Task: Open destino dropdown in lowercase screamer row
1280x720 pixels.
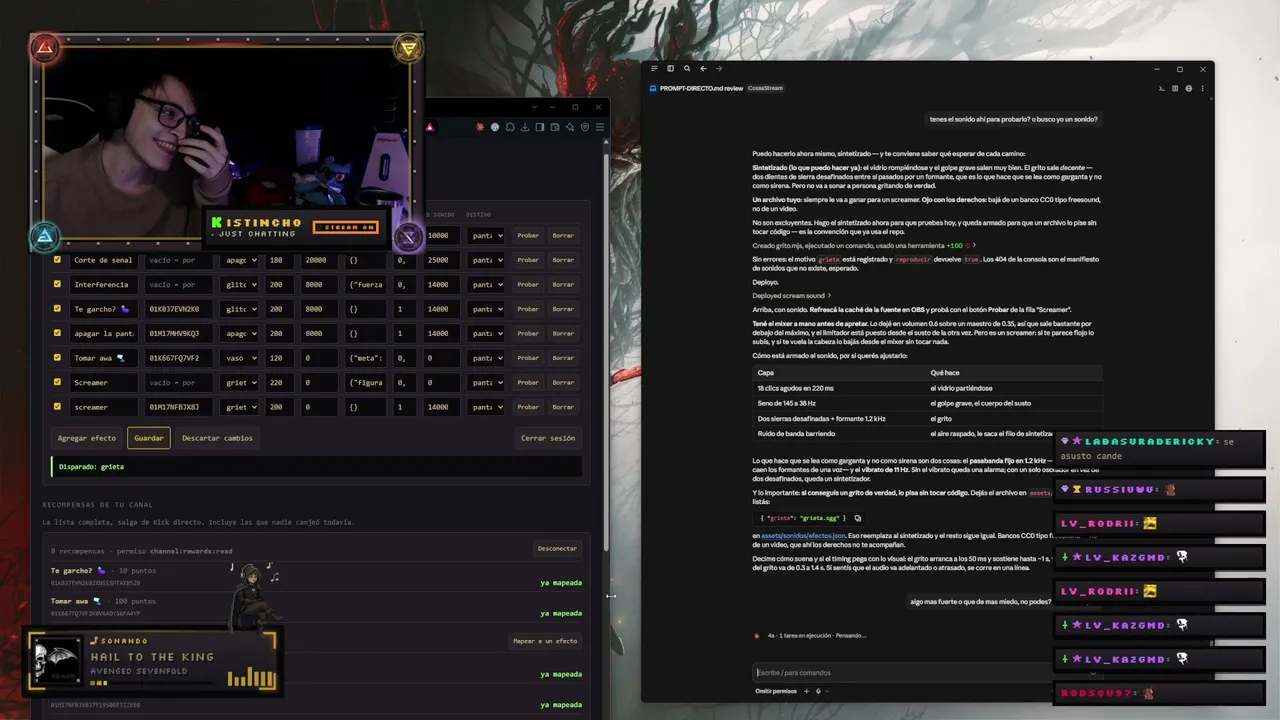Action: pyautogui.click(x=487, y=407)
